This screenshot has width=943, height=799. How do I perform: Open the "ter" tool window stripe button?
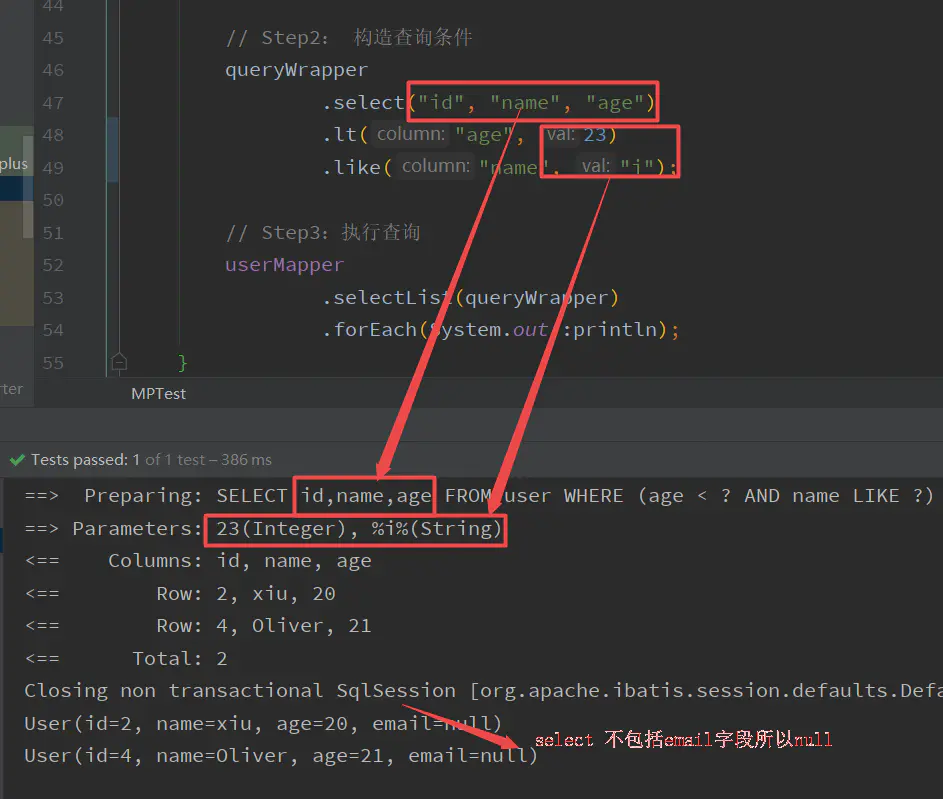[x=10, y=390]
